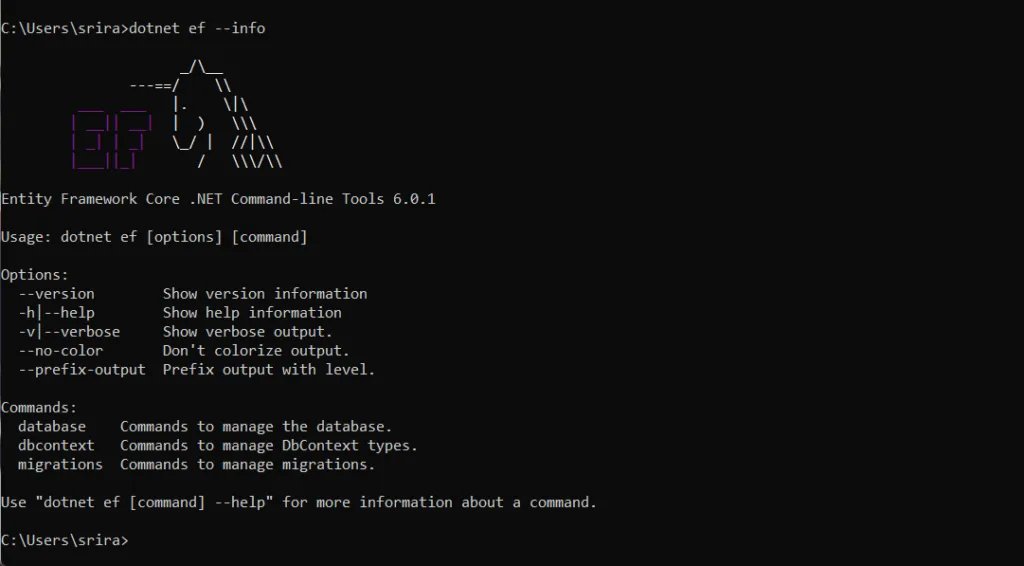Viewport: 1024px width, 566px height.
Task: Click the version text '6.0.1'
Action: [x=414, y=199]
